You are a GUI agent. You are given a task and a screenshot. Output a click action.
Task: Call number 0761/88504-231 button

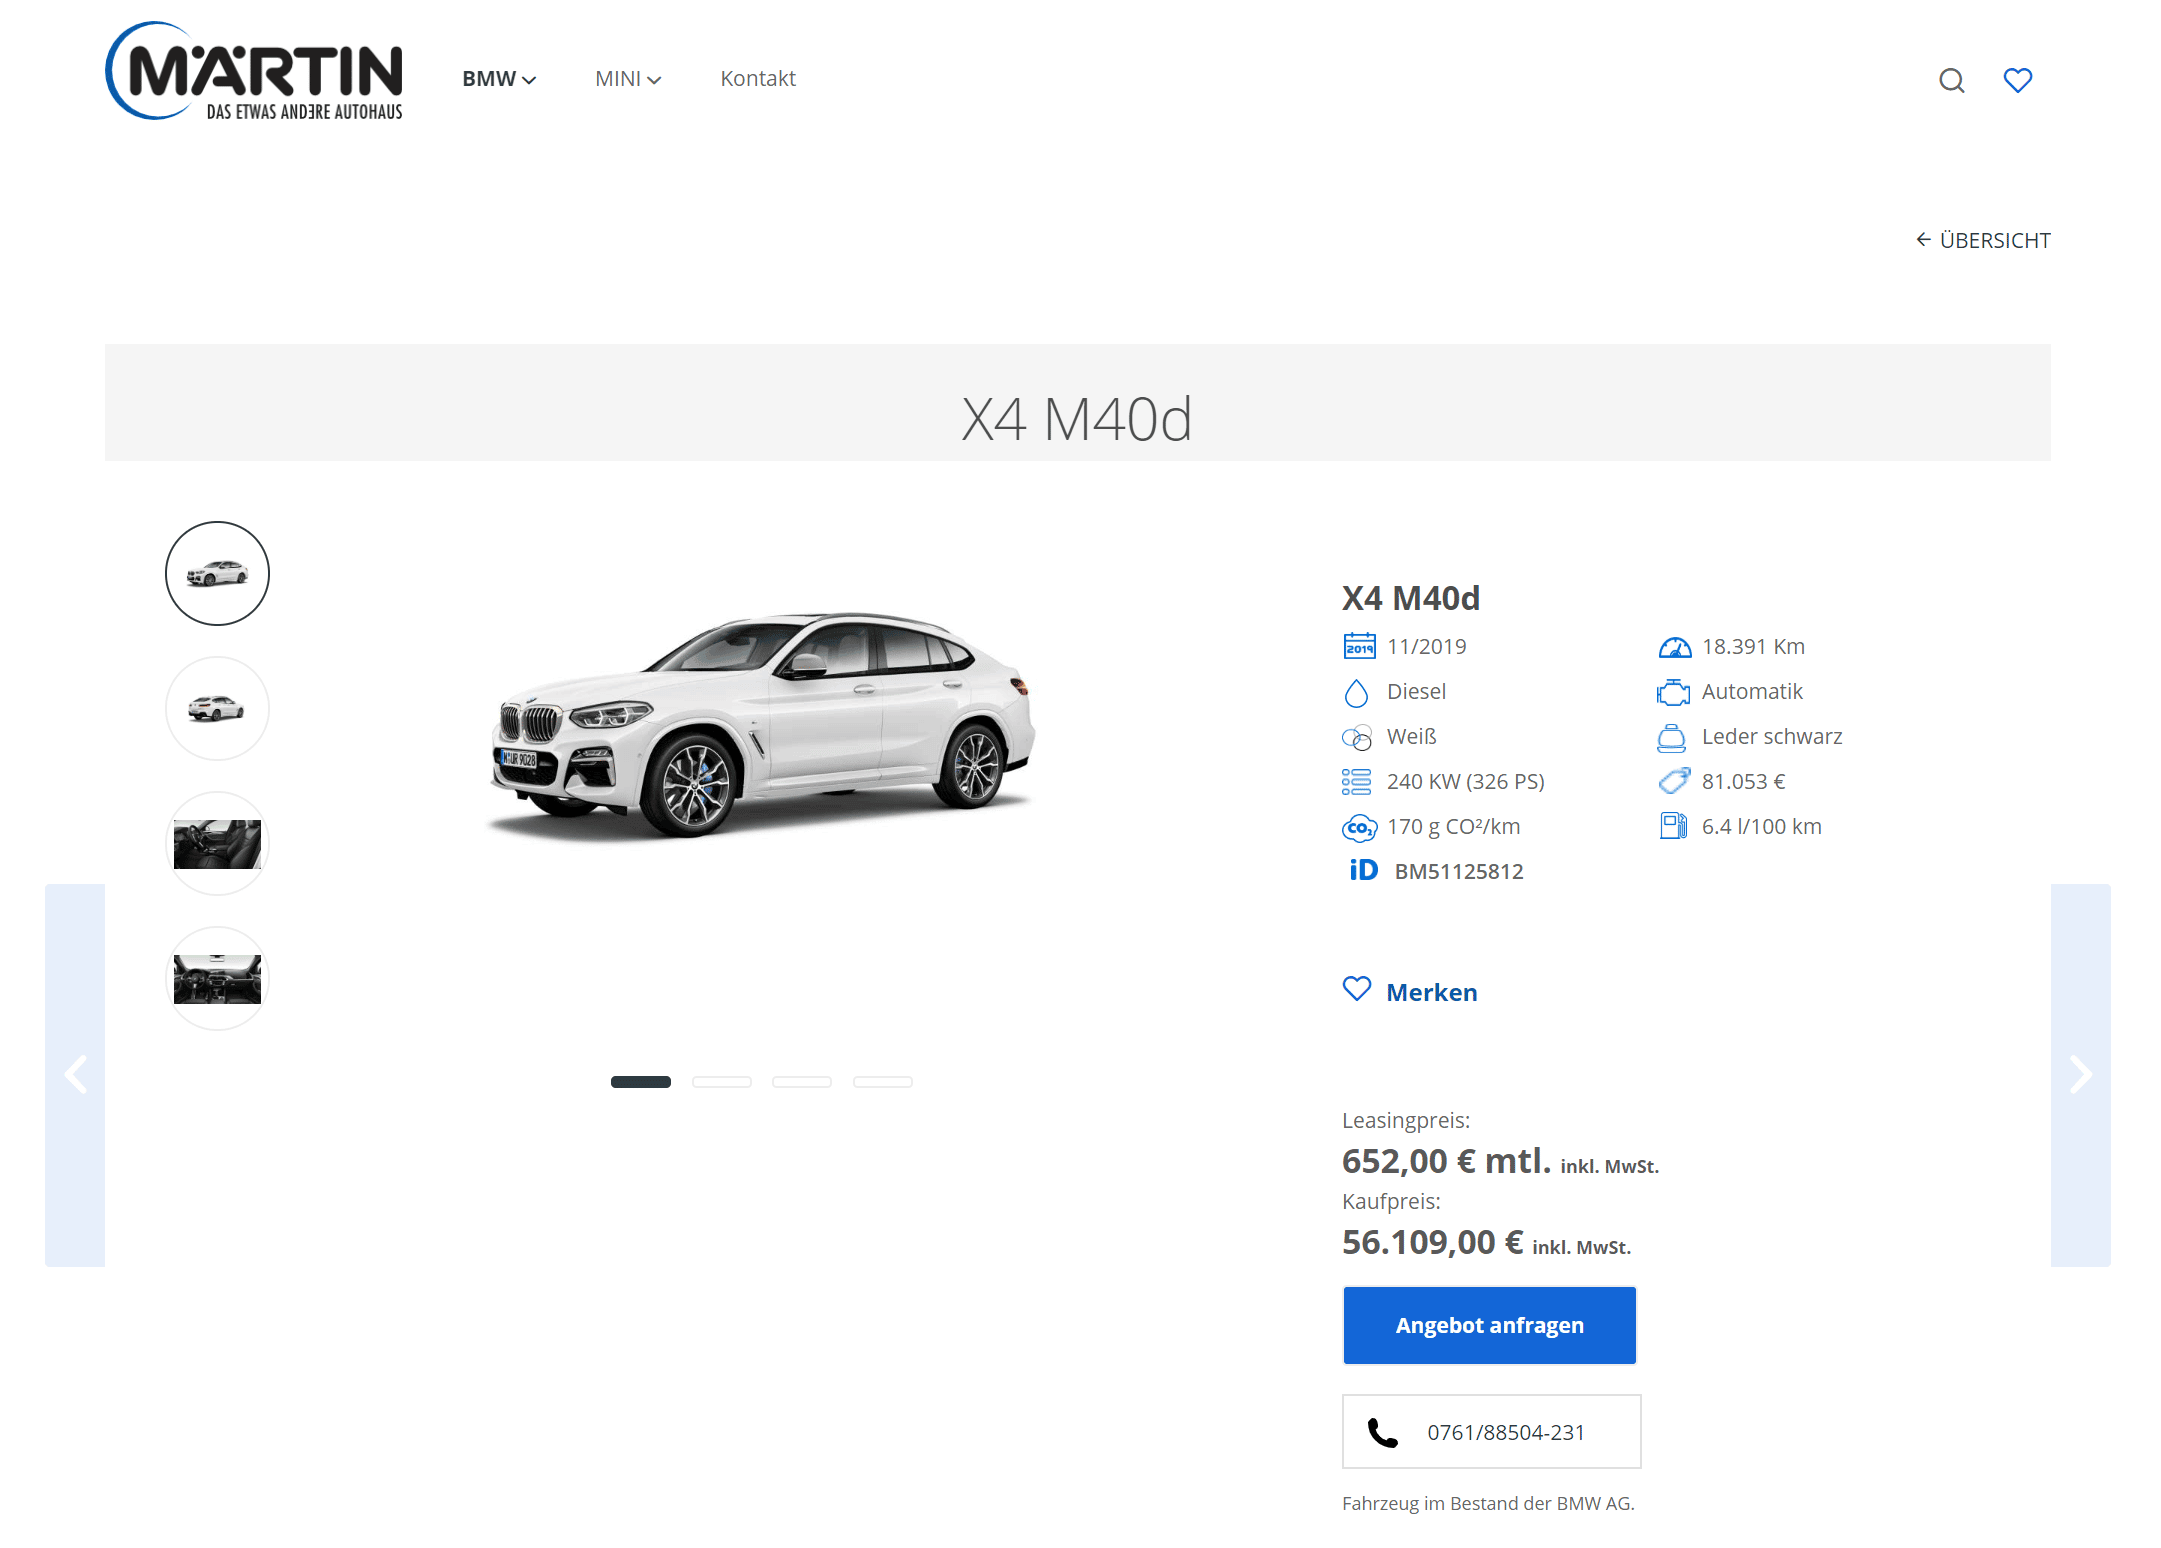pyautogui.click(x=1491, y=1432)
